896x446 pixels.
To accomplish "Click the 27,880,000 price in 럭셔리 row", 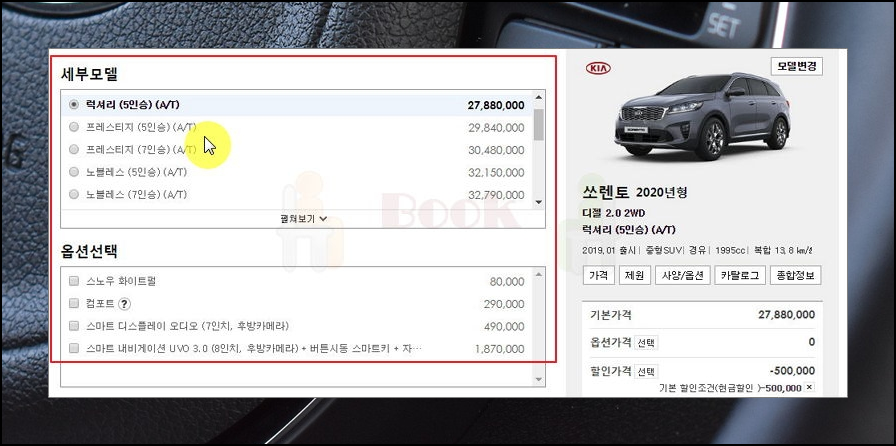I will [x=495, y=105].
